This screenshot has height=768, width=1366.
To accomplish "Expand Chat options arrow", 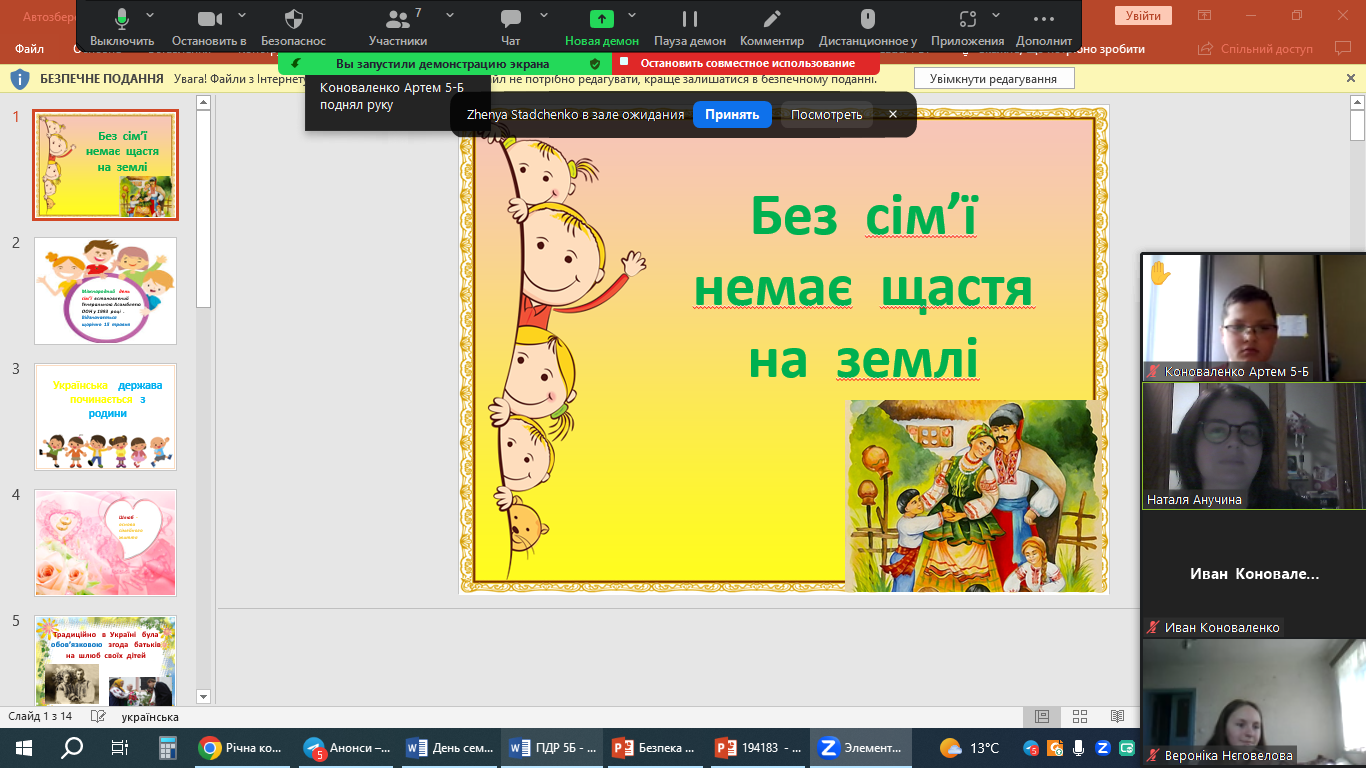I will pos(544,15).
